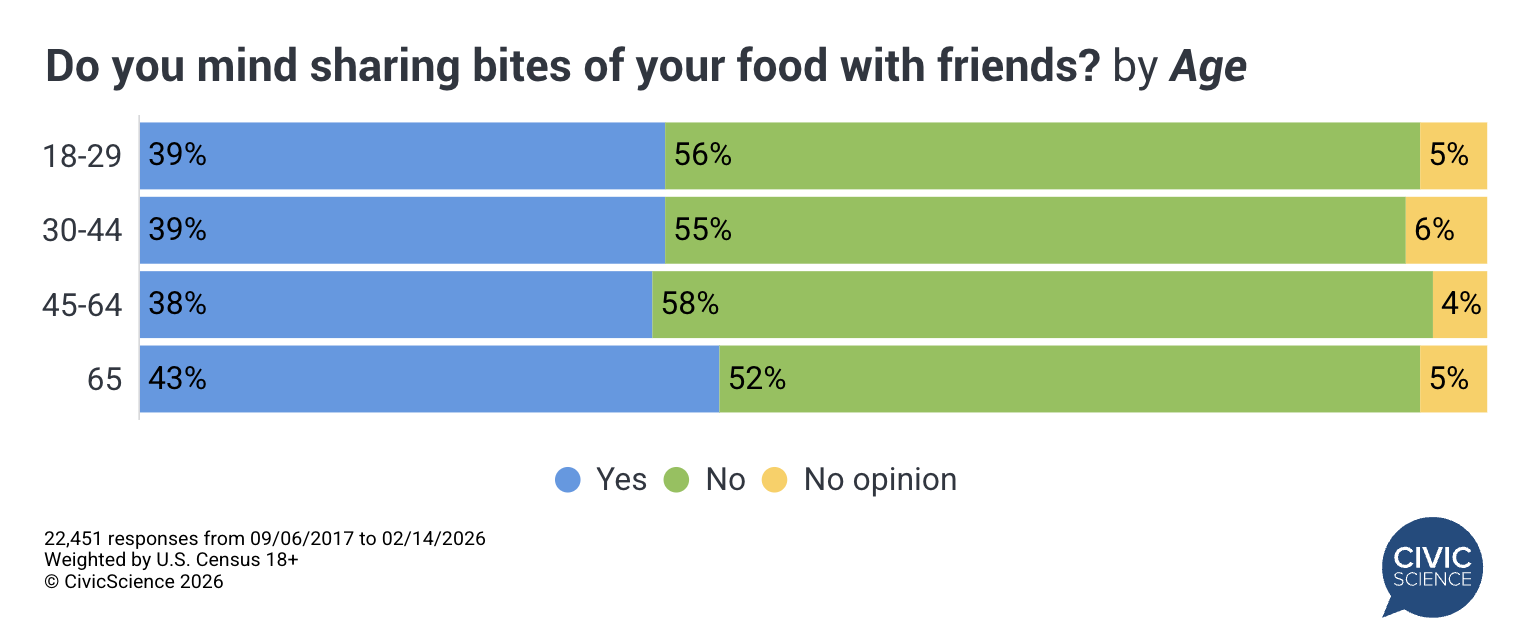The width and height of the screenshot is (1524, 638).
Task: Click the 18-29 age axis label
Action: coord(82,156)
